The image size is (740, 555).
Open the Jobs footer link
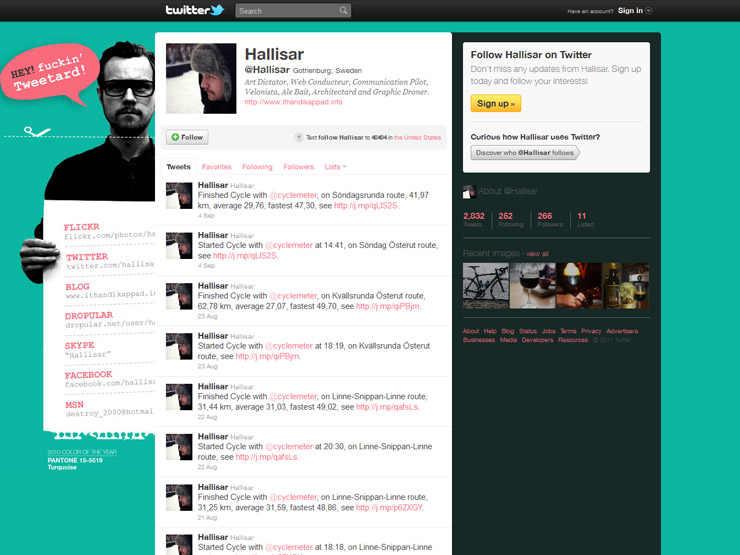pyautogui.click(x=548, y=331)
